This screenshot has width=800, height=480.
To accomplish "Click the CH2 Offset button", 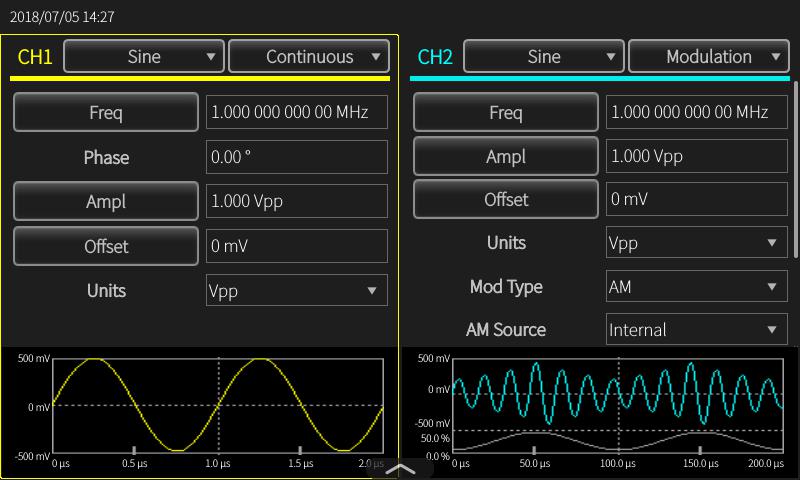I will (506, 199).
